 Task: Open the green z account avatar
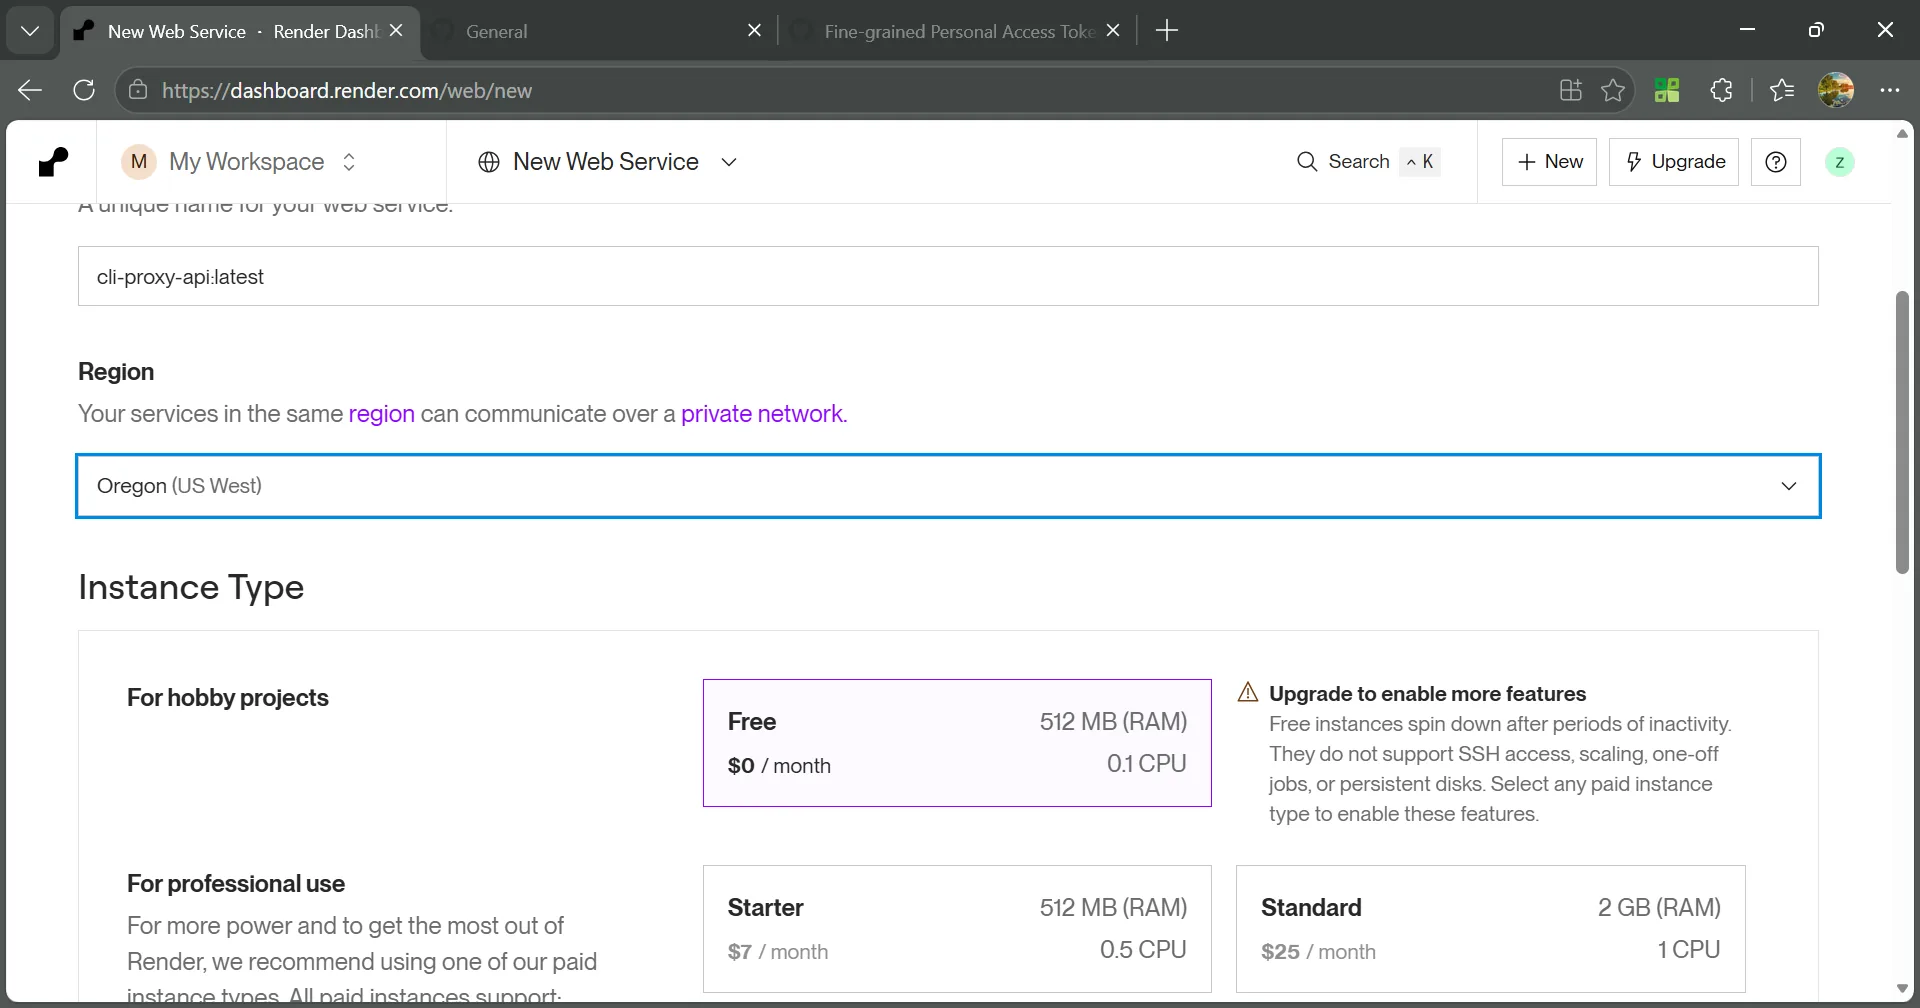(x=1840, y=162)
